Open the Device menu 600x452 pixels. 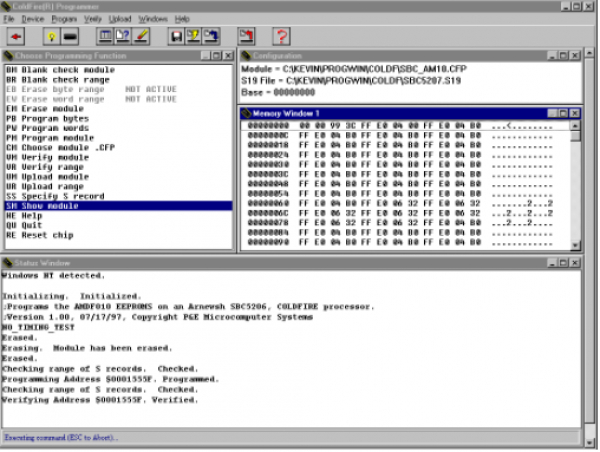click(33, 19)
